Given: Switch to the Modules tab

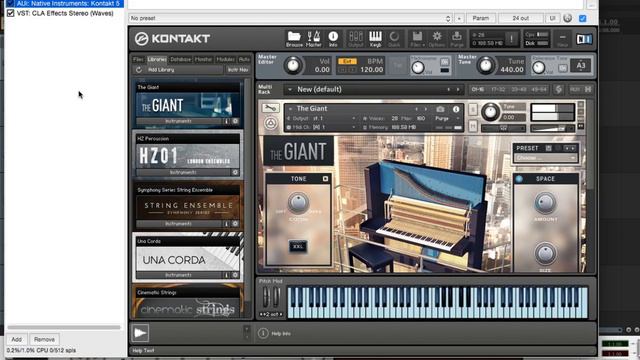Looking at the screenshot, I should tap(225, 59).
